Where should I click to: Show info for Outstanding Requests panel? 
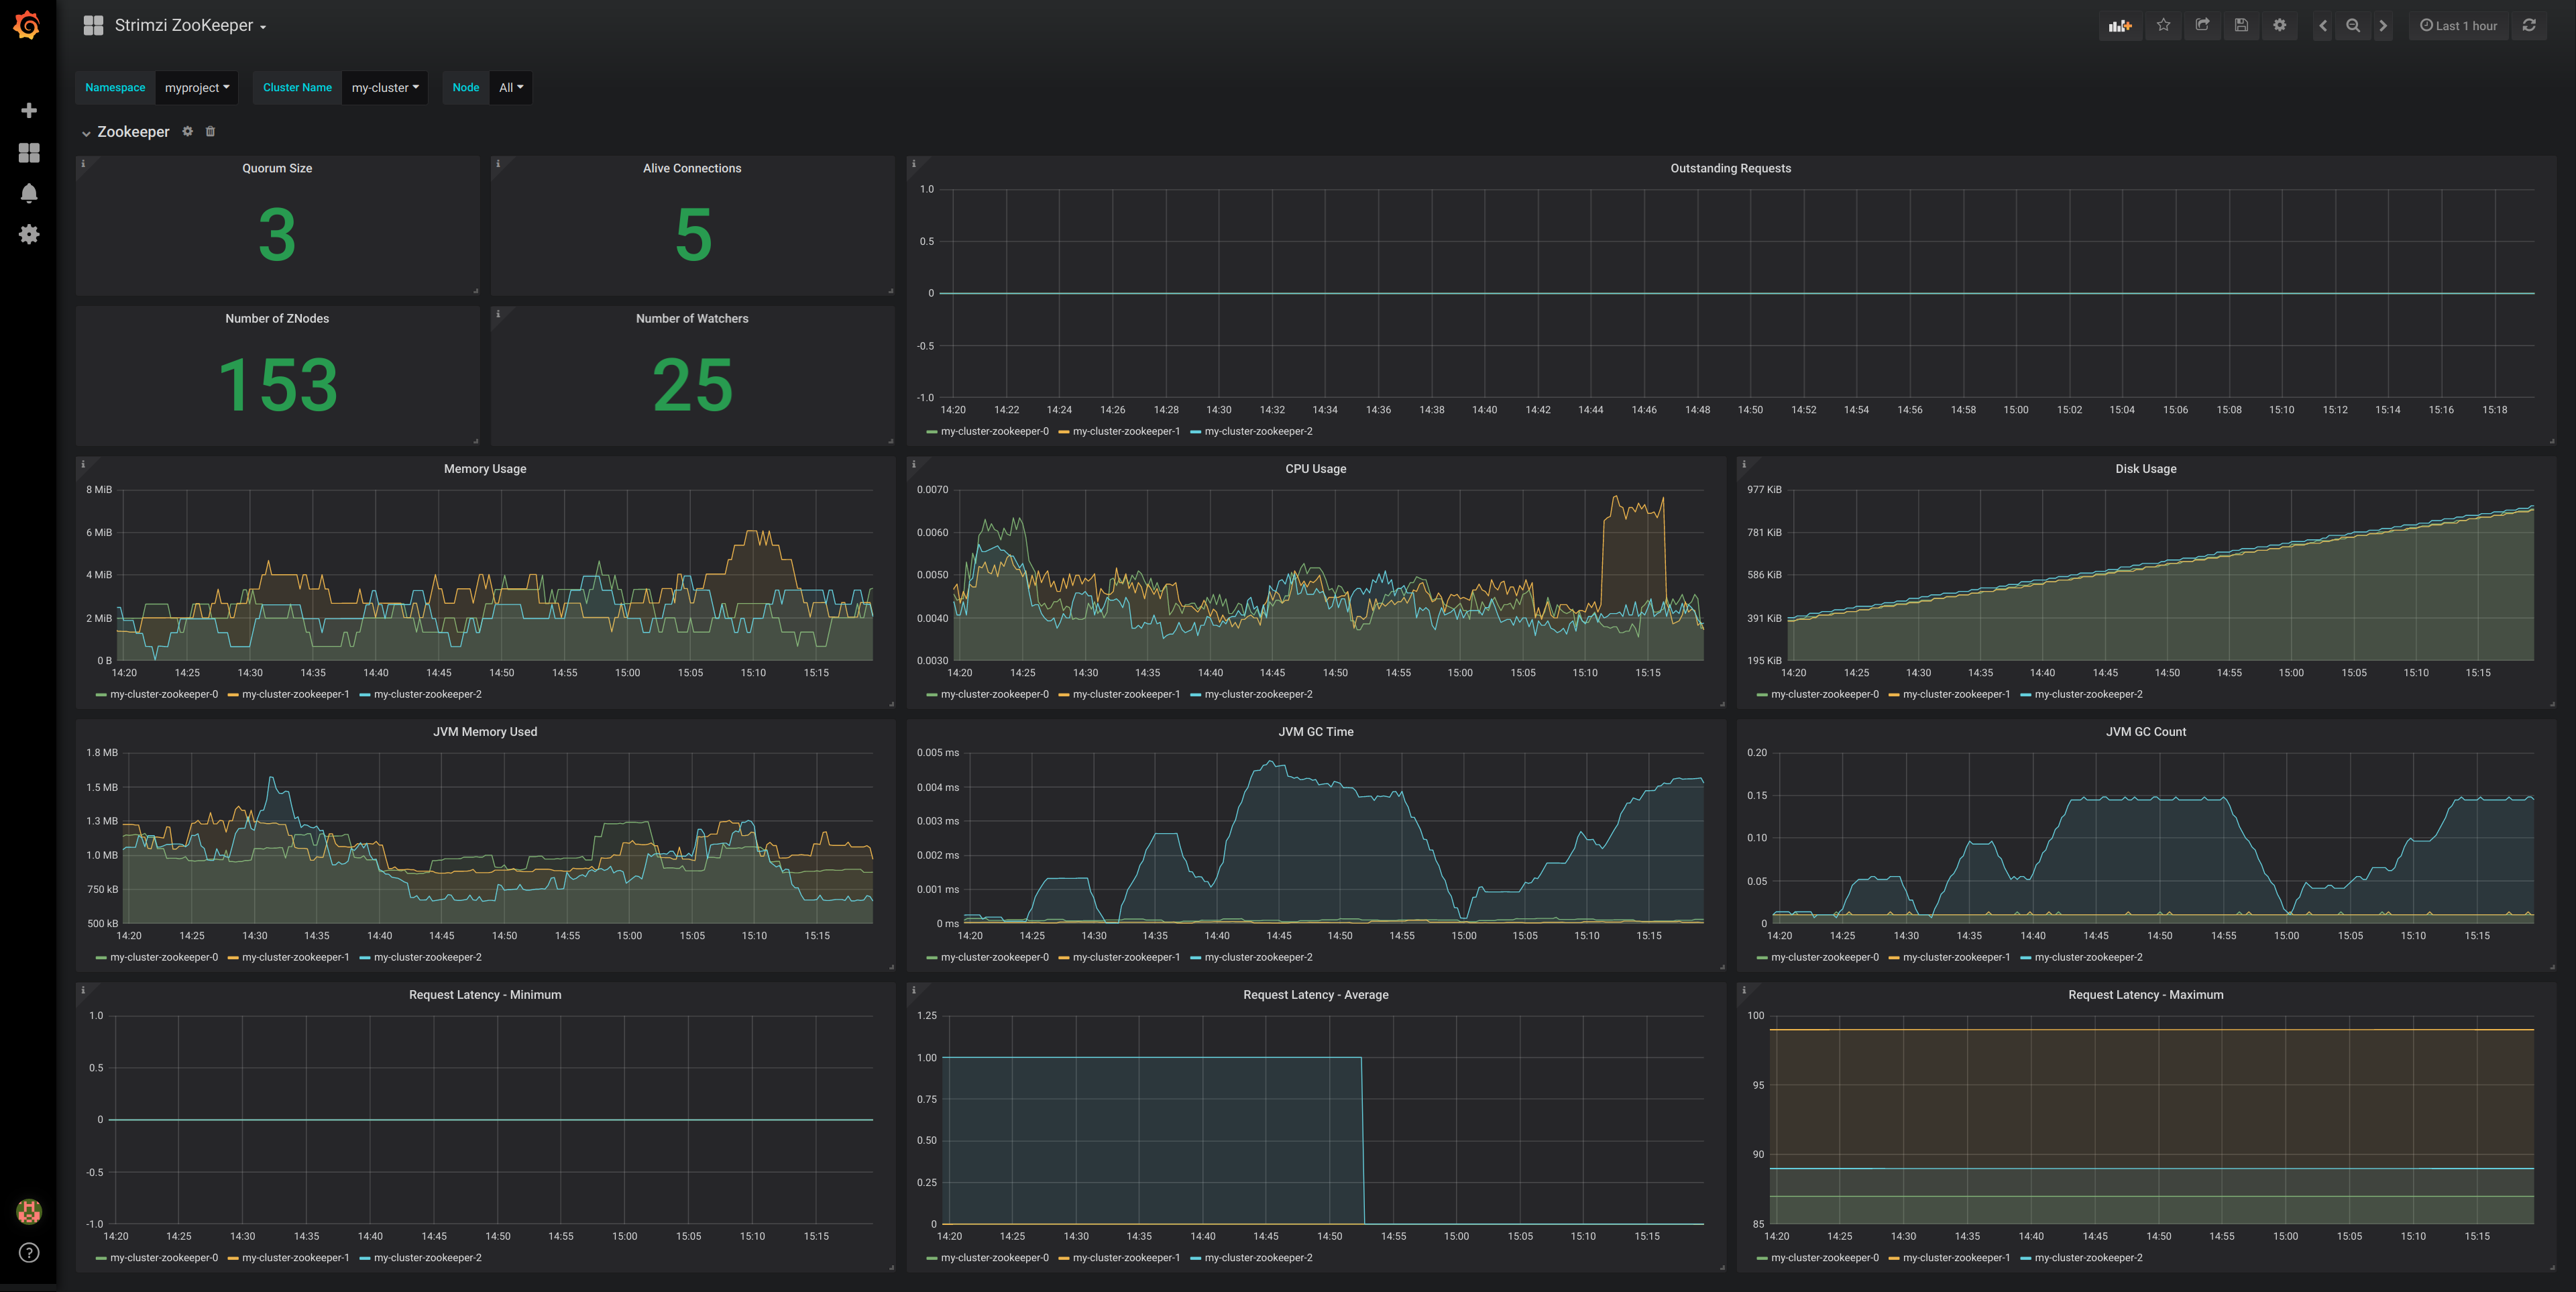click(913, 163)
